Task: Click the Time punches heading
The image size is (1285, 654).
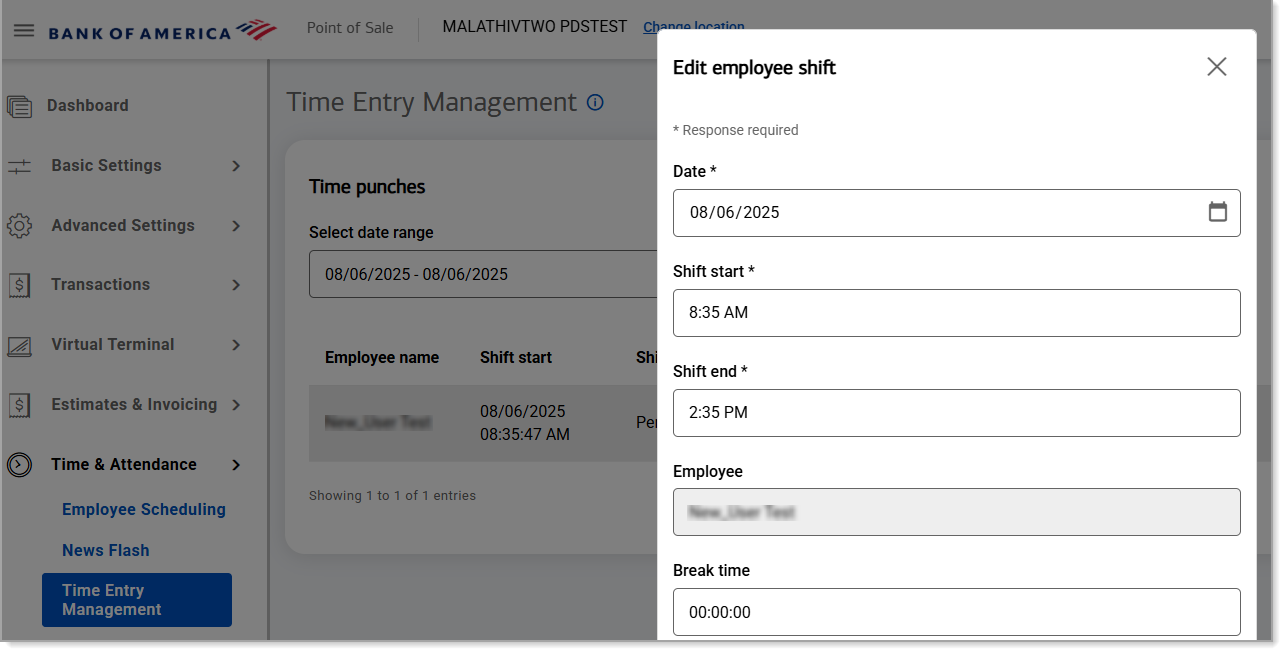Action: tap(367, 187)
